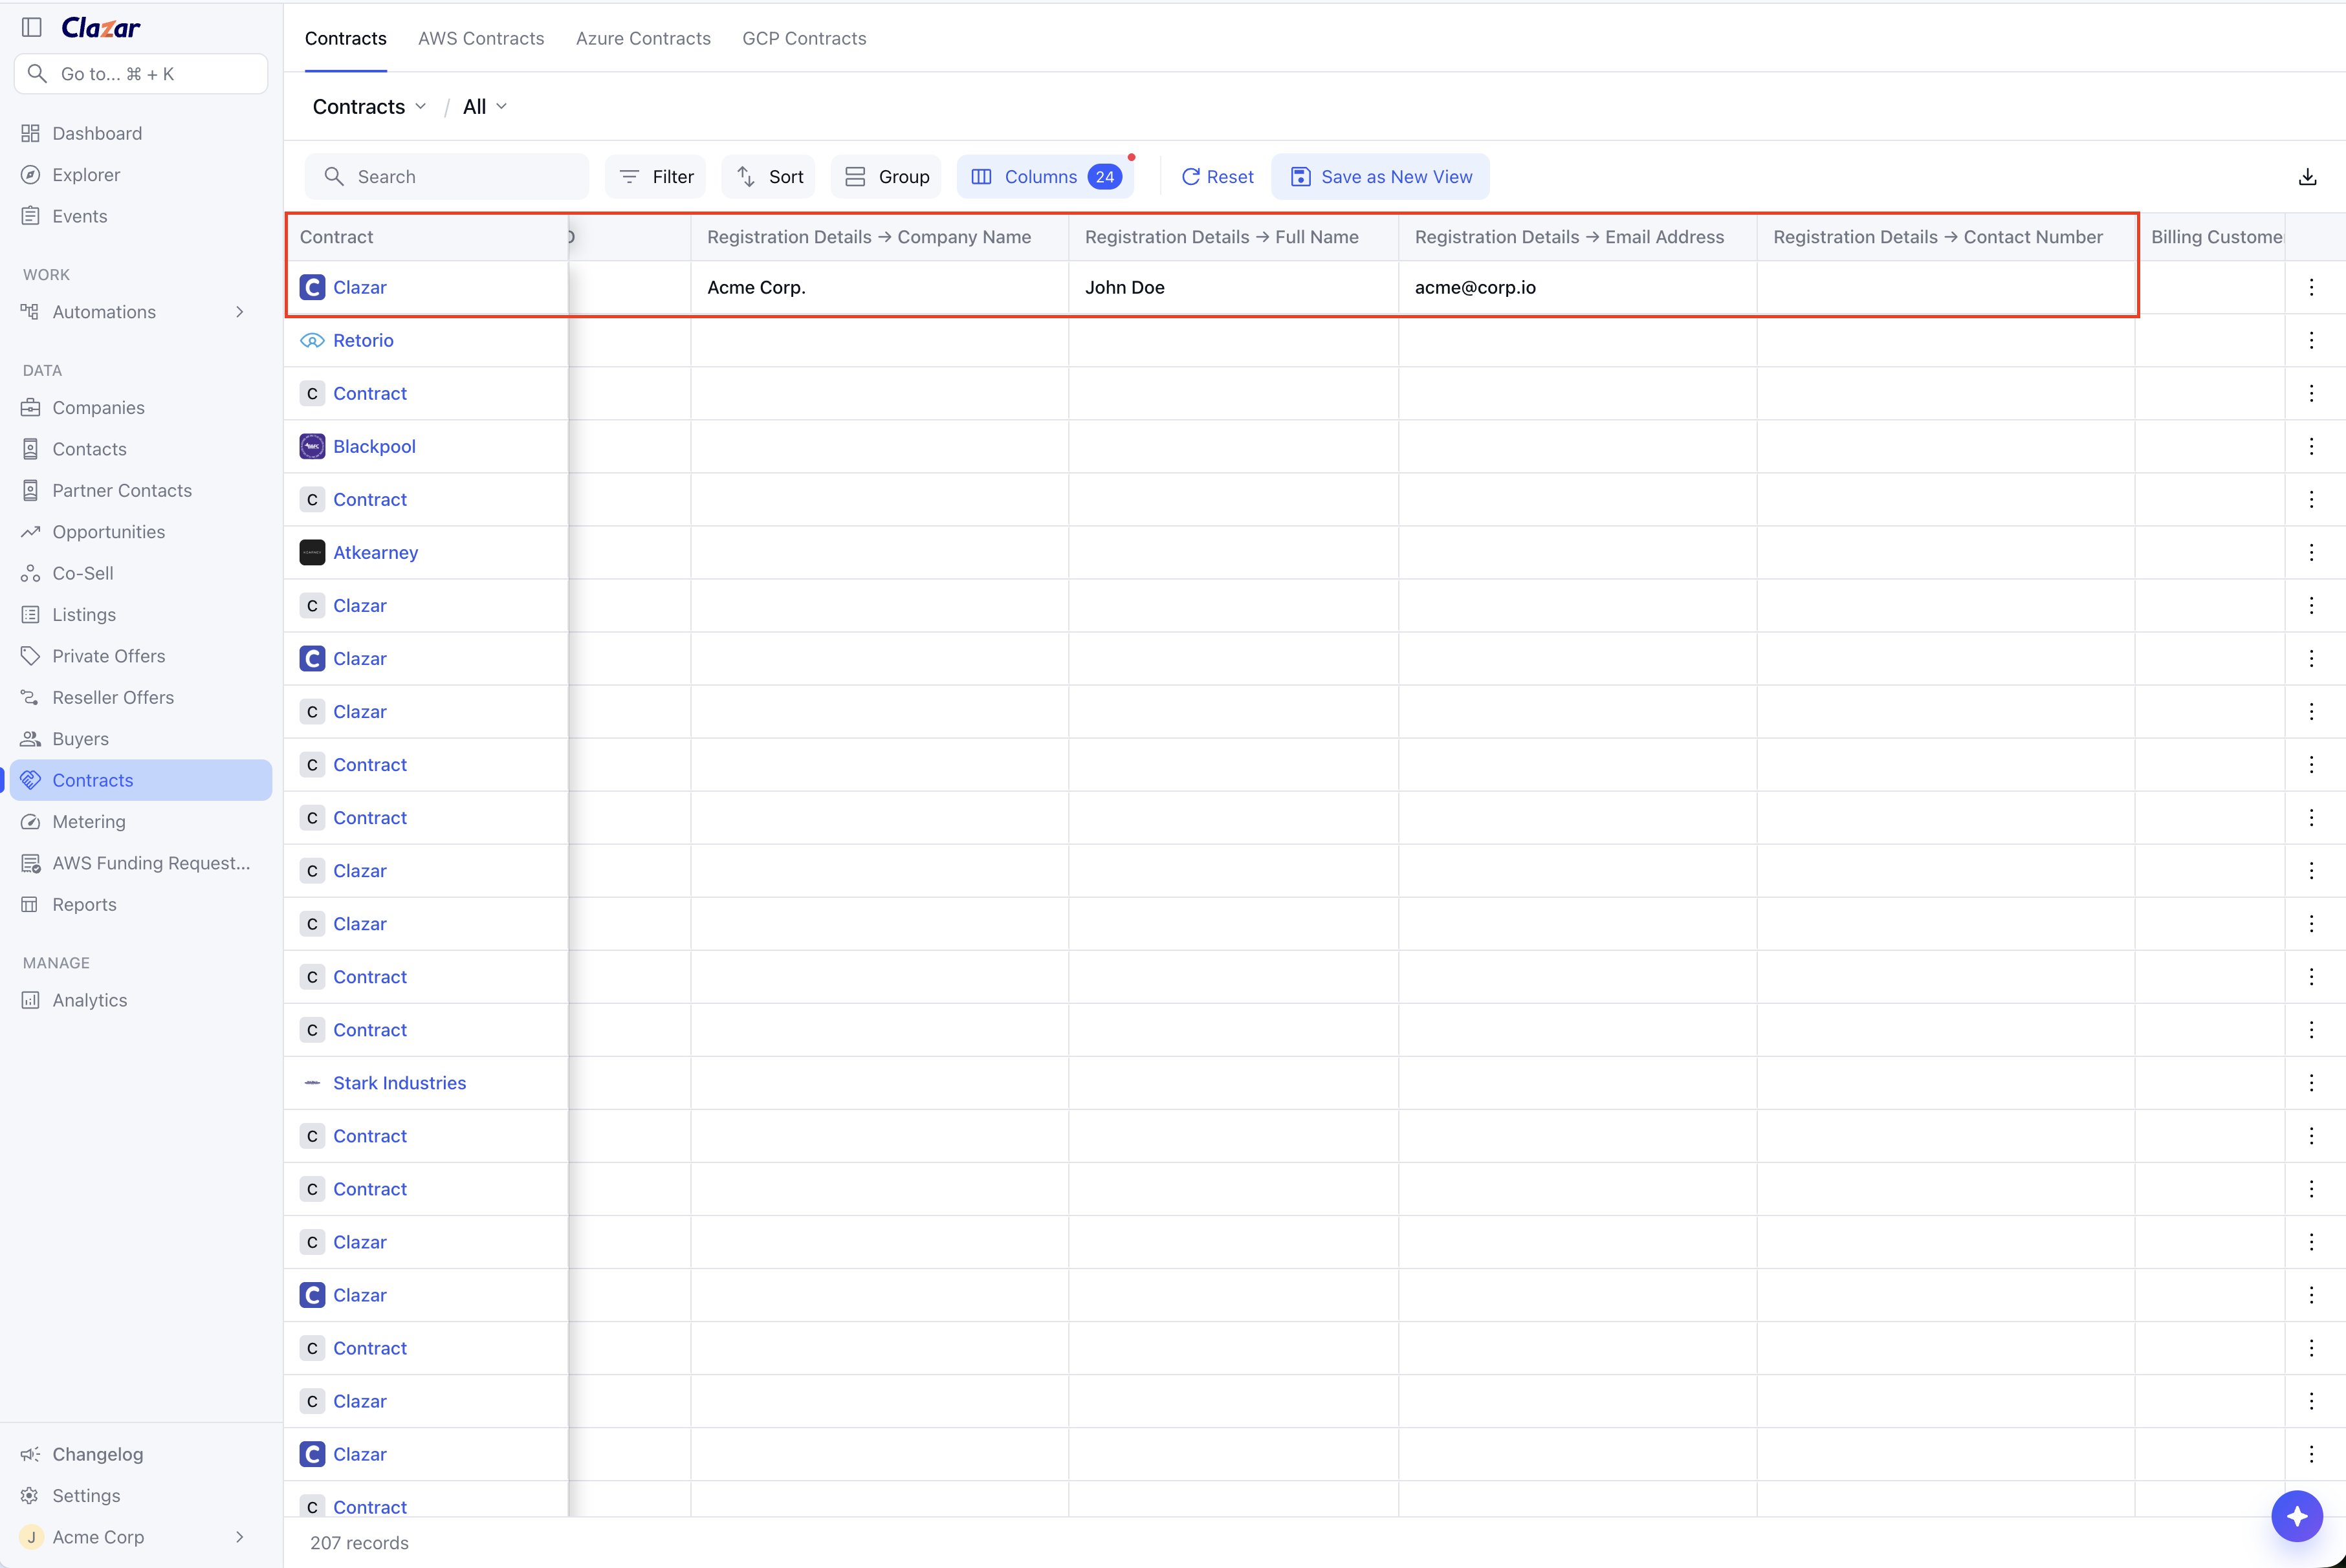Image resolution: width=2346 pixels, height=1568 pixels.
Task: Click the Full Name column header
Action: (x=1233, y=237)
